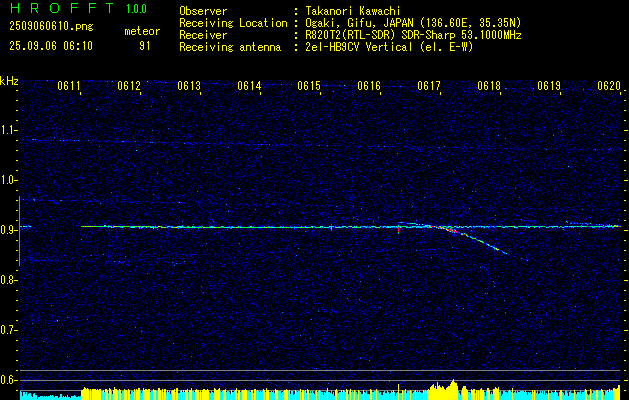629x400 pixels.
Task: Click the 0618 time marker
Action: pos(489,86)
